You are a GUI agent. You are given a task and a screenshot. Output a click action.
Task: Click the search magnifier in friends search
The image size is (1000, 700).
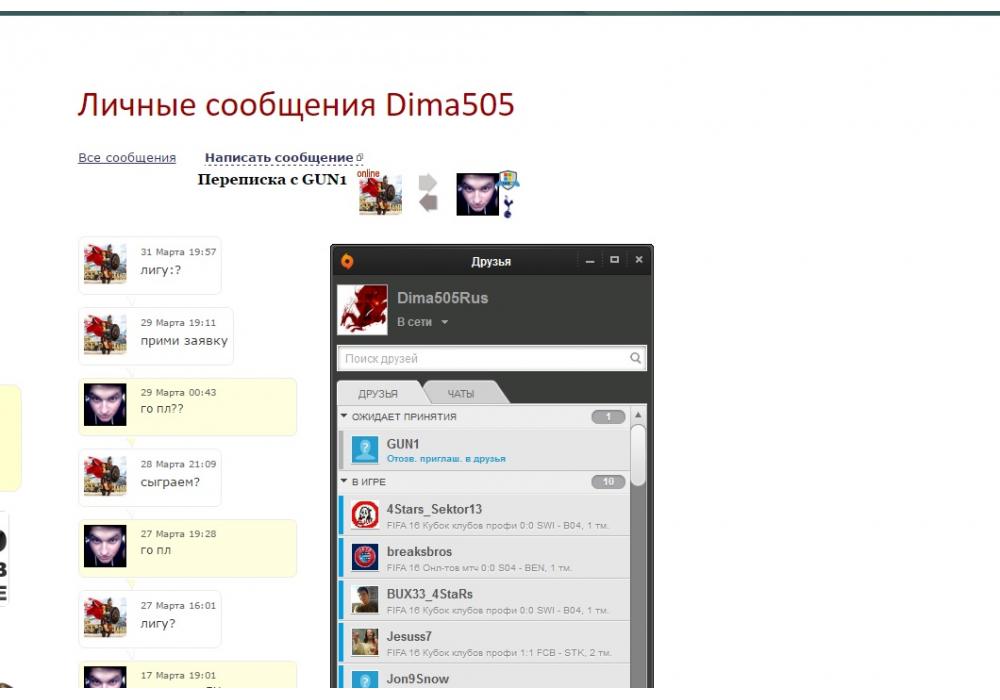click(x=635, y=358)
